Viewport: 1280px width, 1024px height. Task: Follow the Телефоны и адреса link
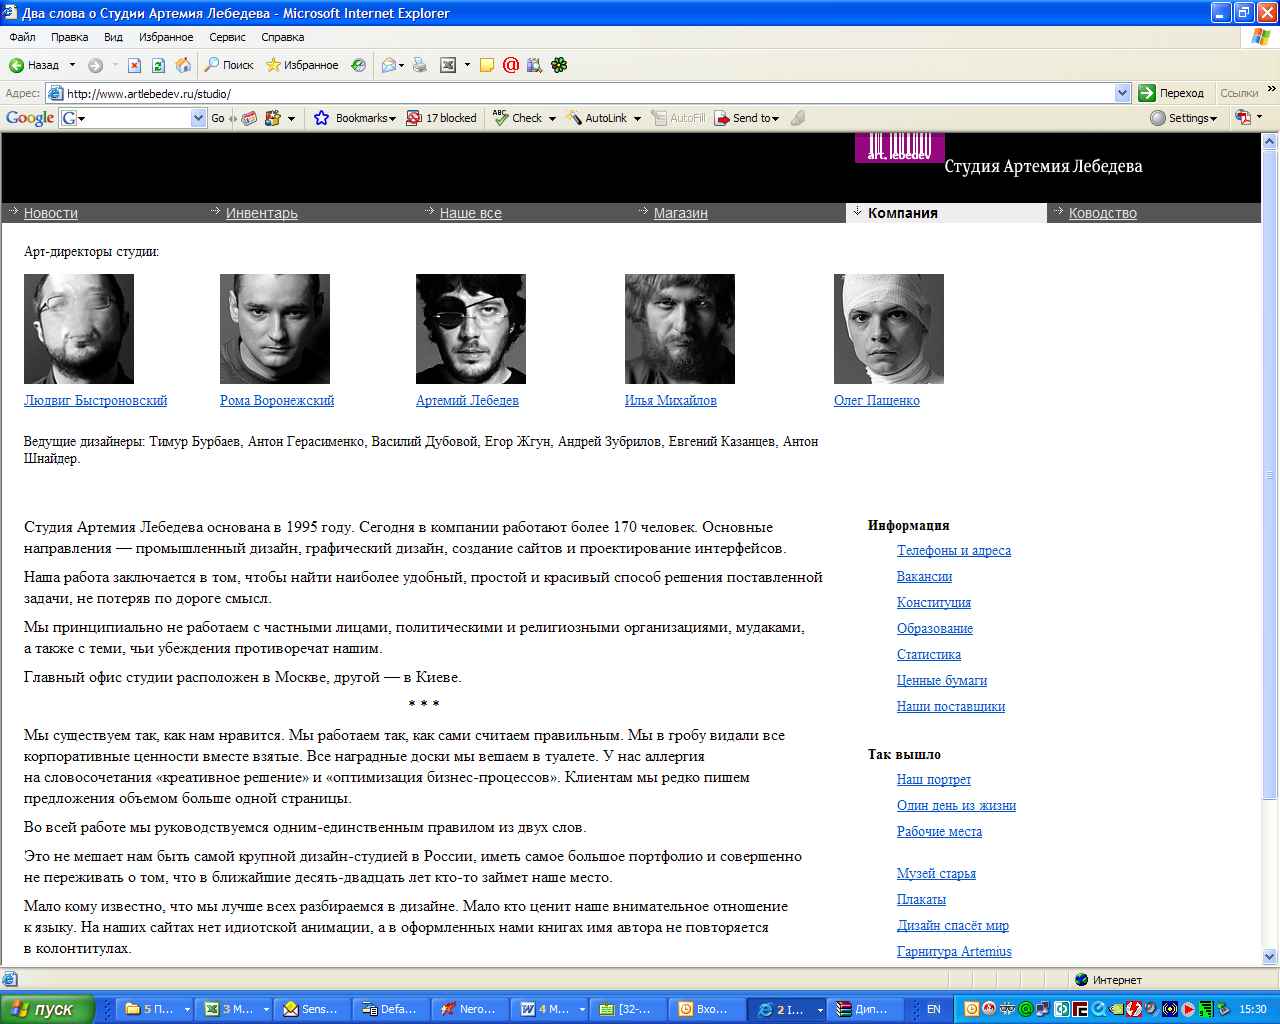click(x=954, y=551)
